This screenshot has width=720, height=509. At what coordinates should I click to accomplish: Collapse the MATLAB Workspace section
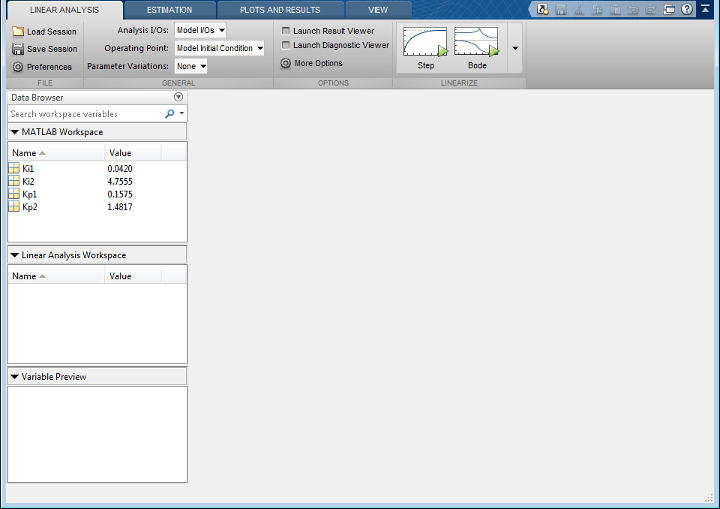click(x=15, y=132)
